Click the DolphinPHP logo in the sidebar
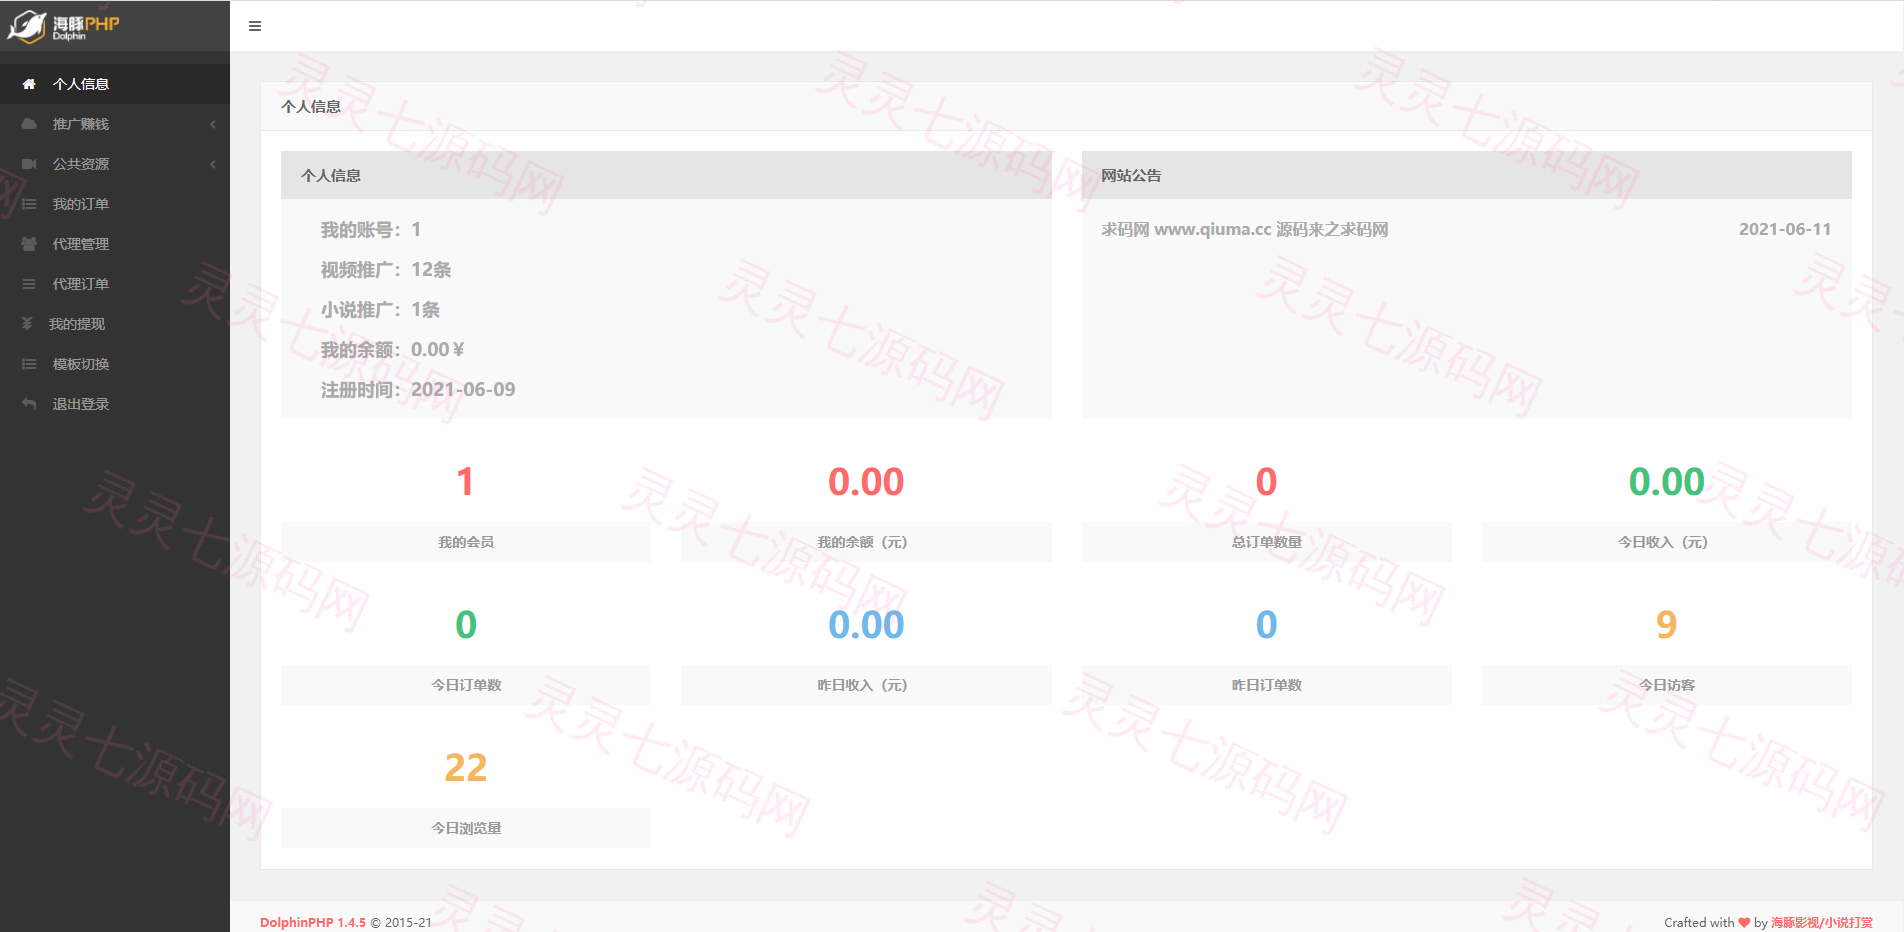This screenshot has height=932, width=1904. click(64, 26)
